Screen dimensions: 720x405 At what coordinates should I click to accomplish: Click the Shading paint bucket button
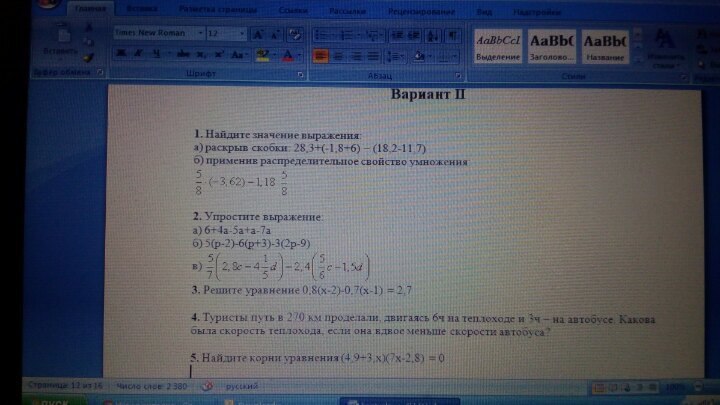(x=419, y=57)
